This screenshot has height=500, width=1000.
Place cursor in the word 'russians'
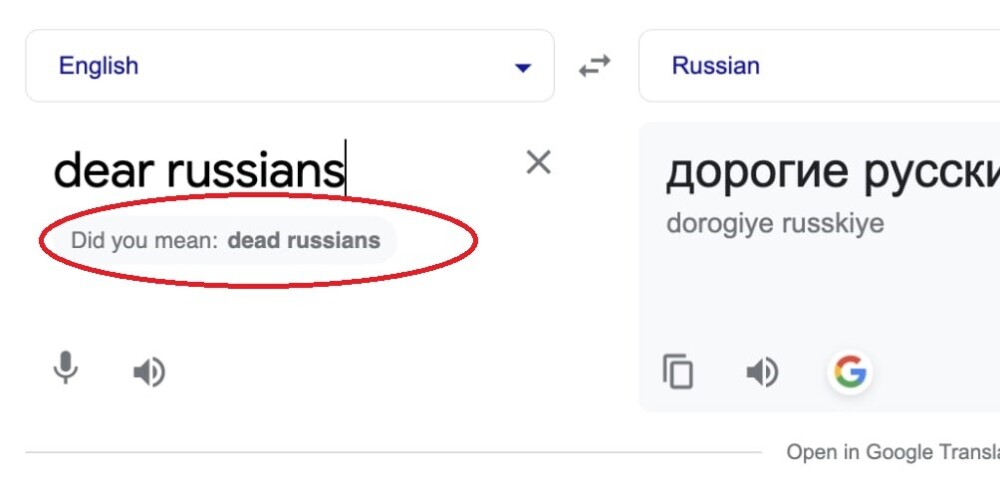coord(255,172)
